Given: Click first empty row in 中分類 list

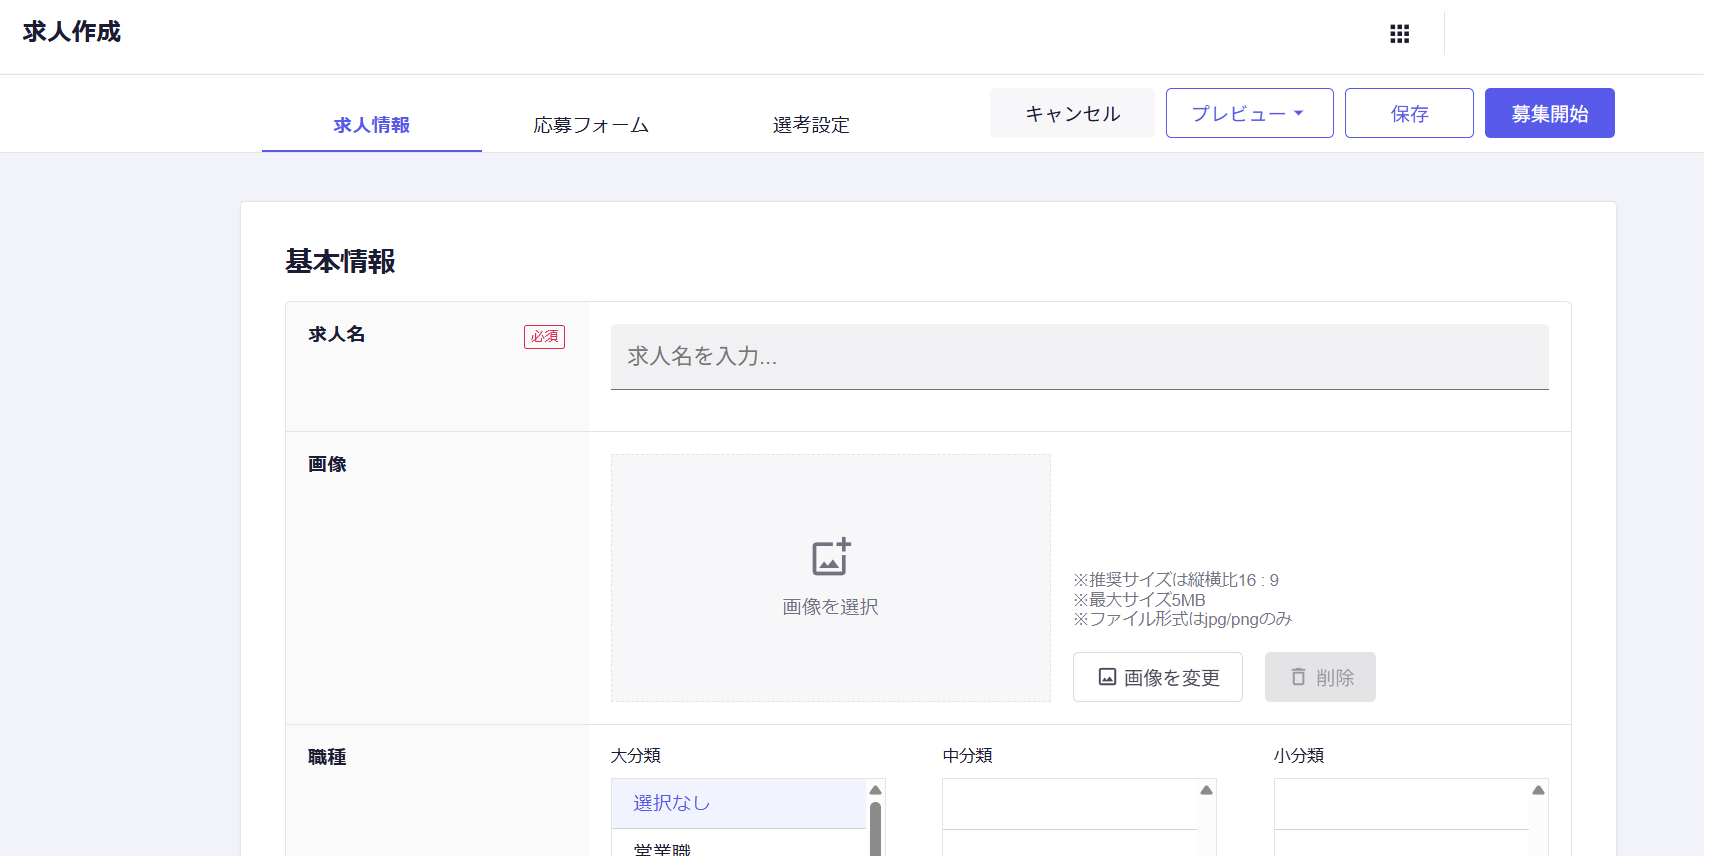Looking at the screenshot, I should tap(1070, 804).
